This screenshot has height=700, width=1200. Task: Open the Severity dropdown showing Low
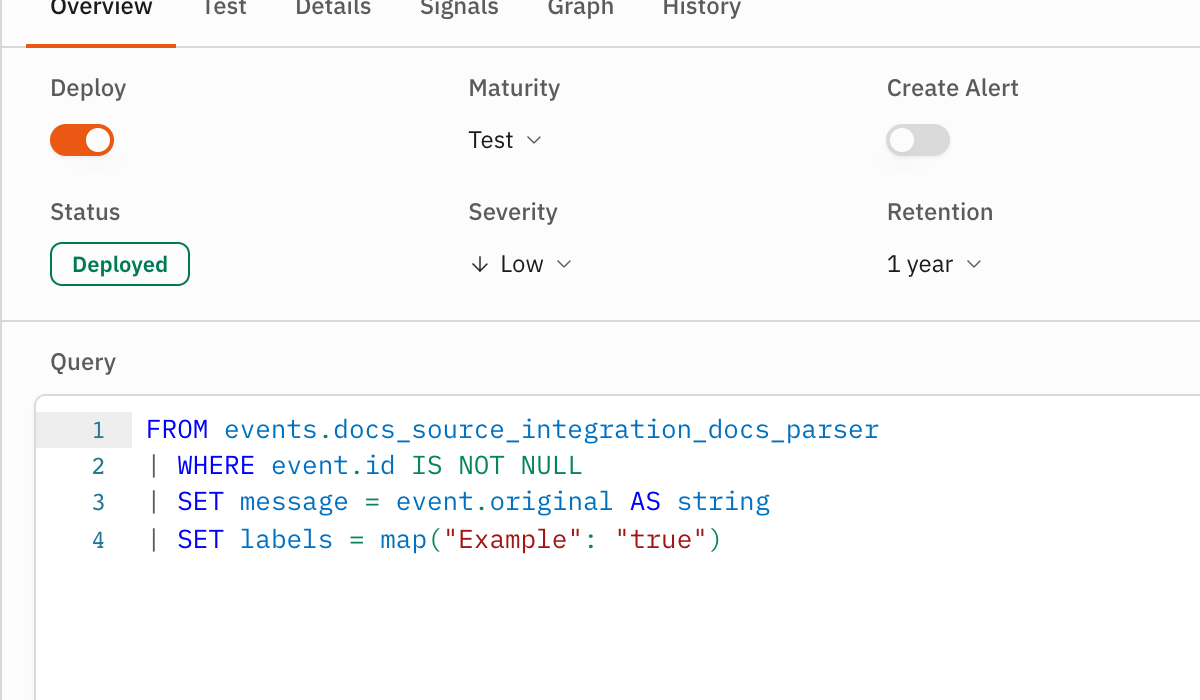pyautogui.click(x=521, y=264)
